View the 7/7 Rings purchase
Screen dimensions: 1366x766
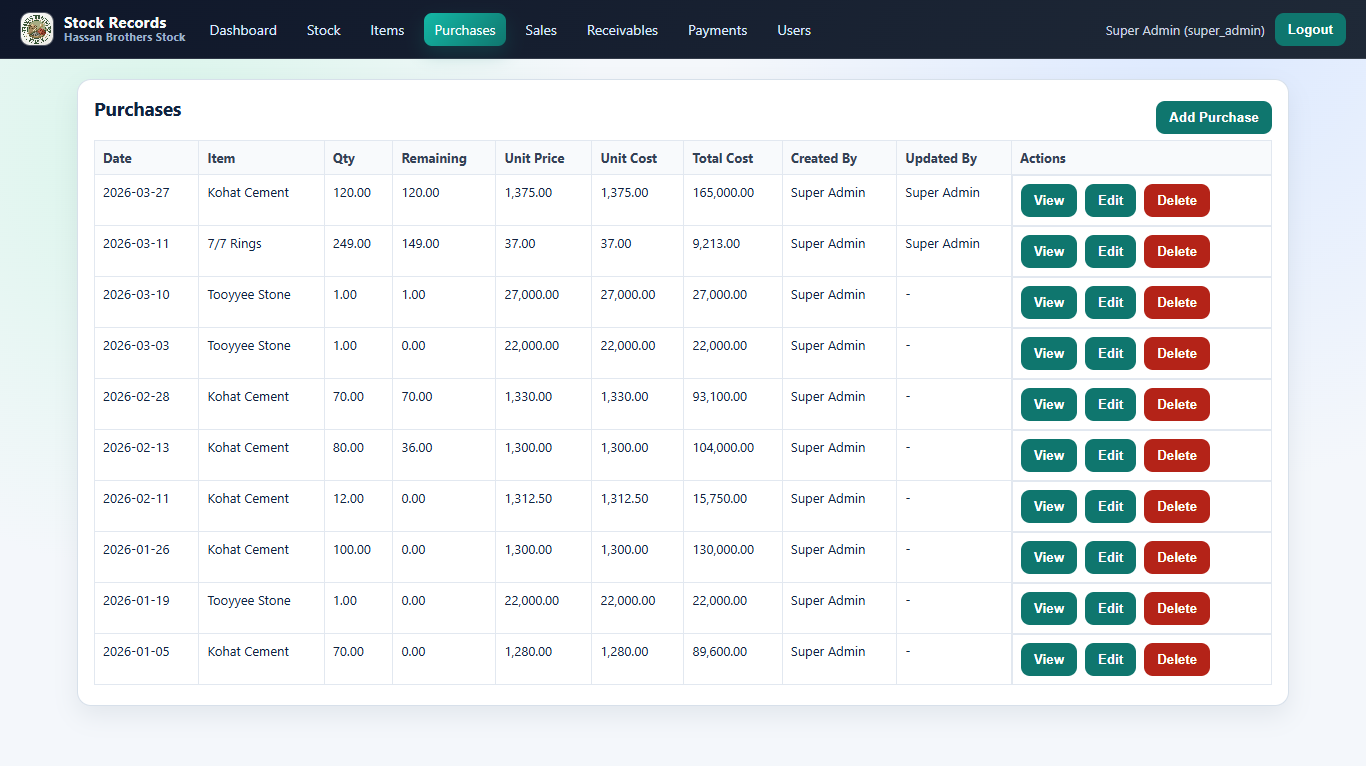coord(1049,251)
